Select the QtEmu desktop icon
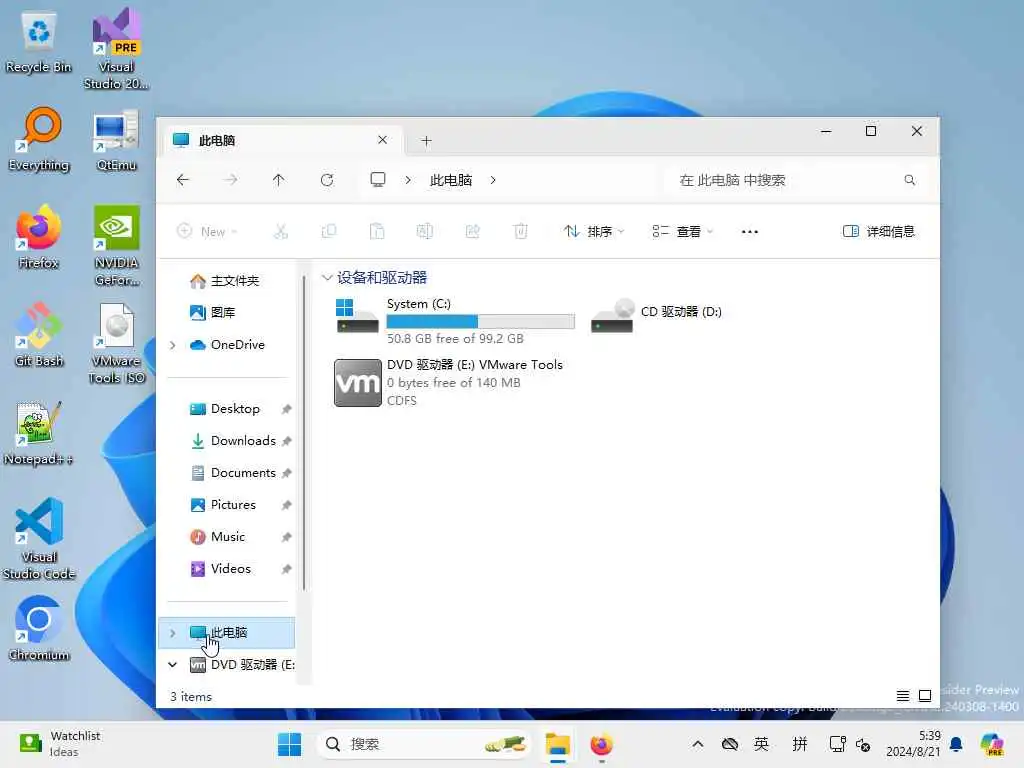Image resolution: width=1024 pixels, height=768 pixels. (116, 139)
